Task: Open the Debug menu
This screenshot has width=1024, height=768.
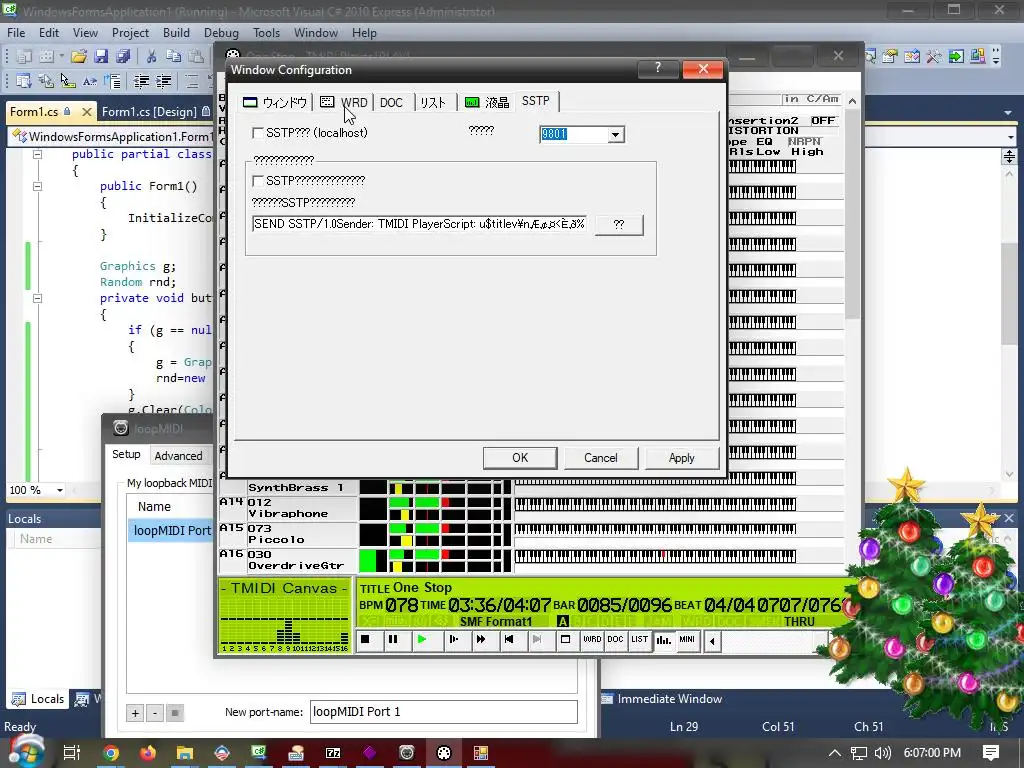Action: point(221,33)
